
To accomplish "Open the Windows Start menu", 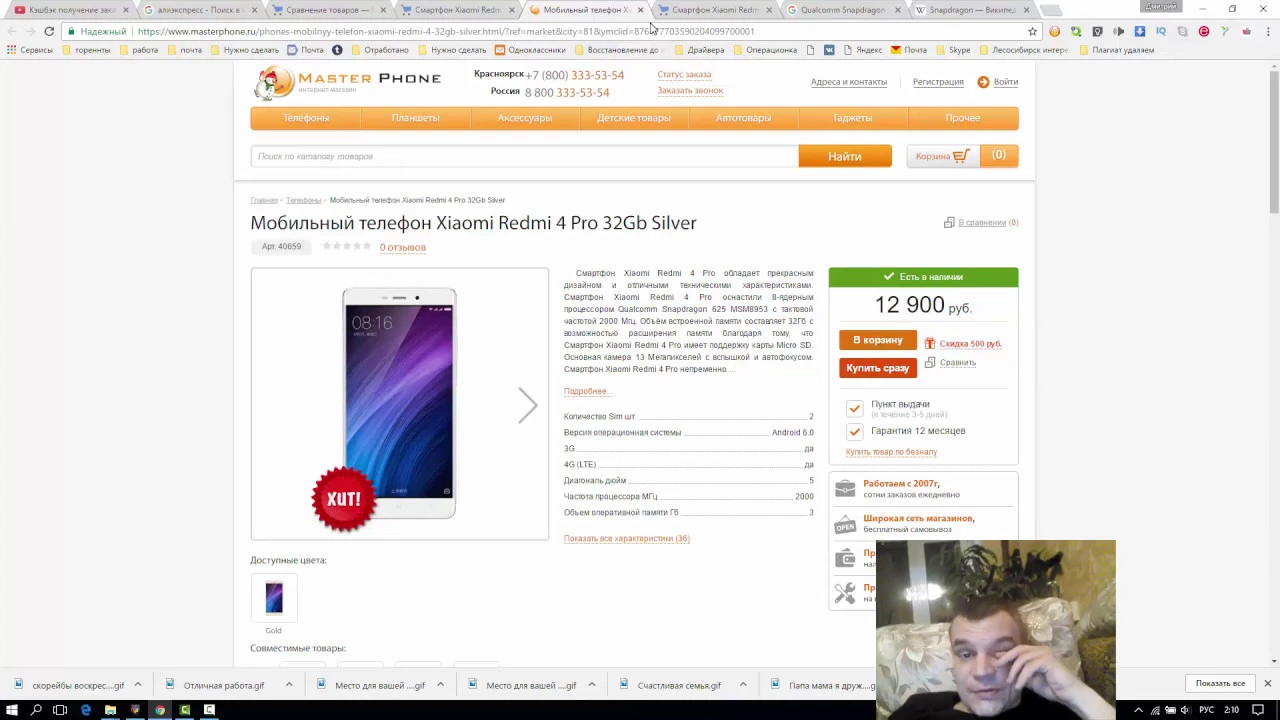I will pyautogui.click(x=12, y=710).
